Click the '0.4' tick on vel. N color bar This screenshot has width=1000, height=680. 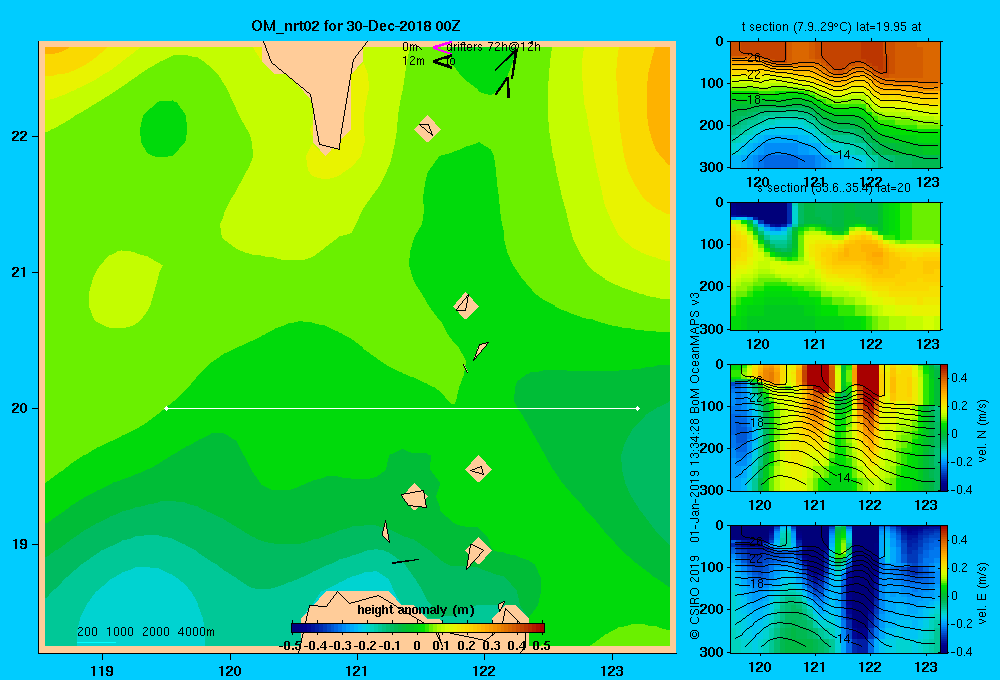click(959, 378)
